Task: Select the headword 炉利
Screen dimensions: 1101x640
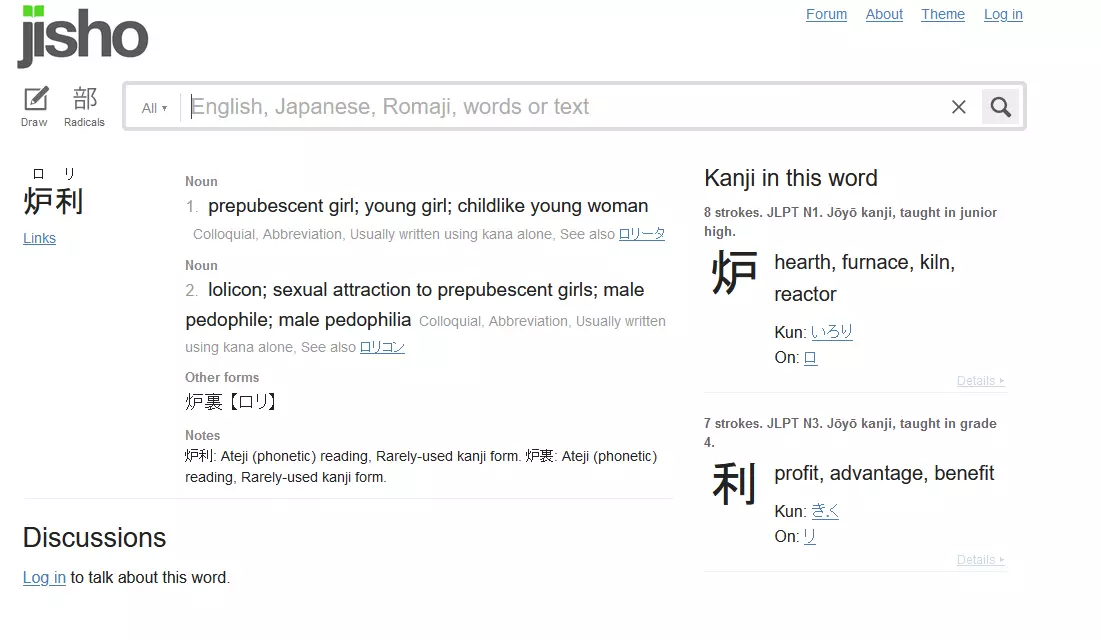Action: (x=53, y=202)
